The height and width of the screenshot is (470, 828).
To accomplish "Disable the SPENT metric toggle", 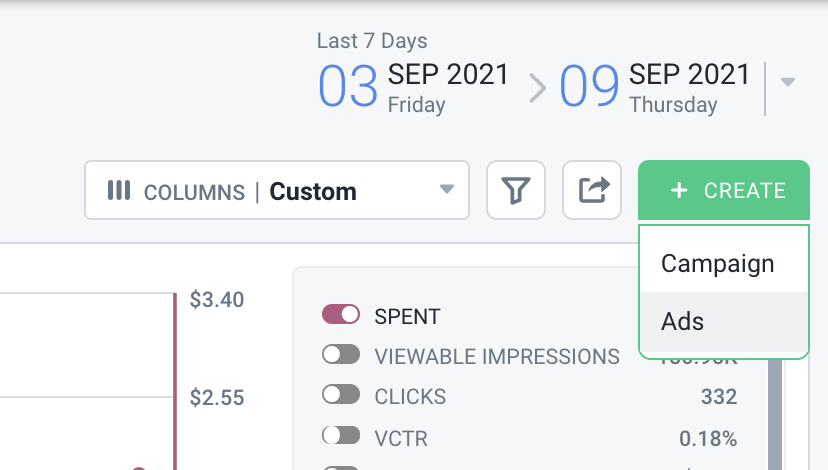I will [341, 314].
